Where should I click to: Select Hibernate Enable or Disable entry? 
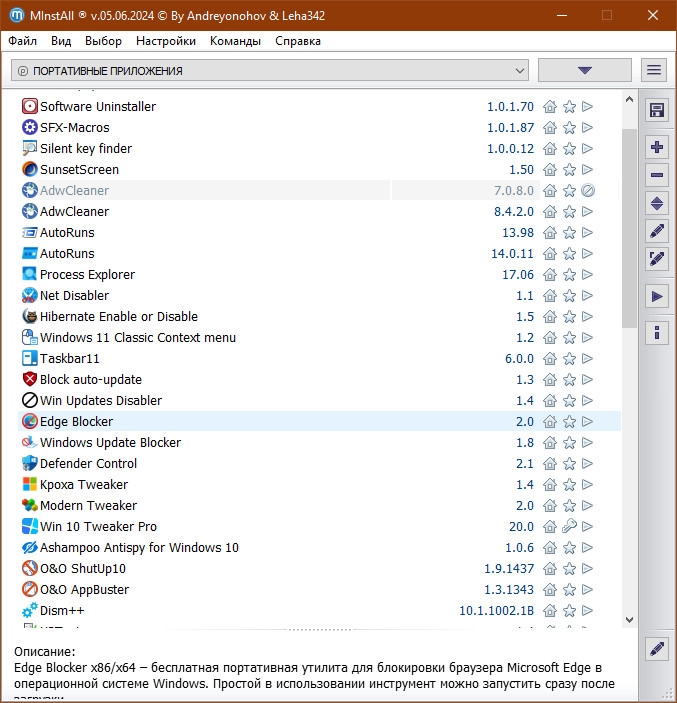click(x=319, y=317)
